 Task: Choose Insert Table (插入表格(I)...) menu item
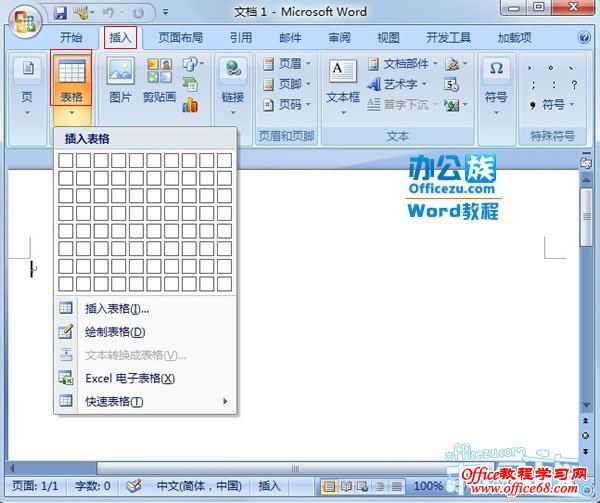click(145, 308)
